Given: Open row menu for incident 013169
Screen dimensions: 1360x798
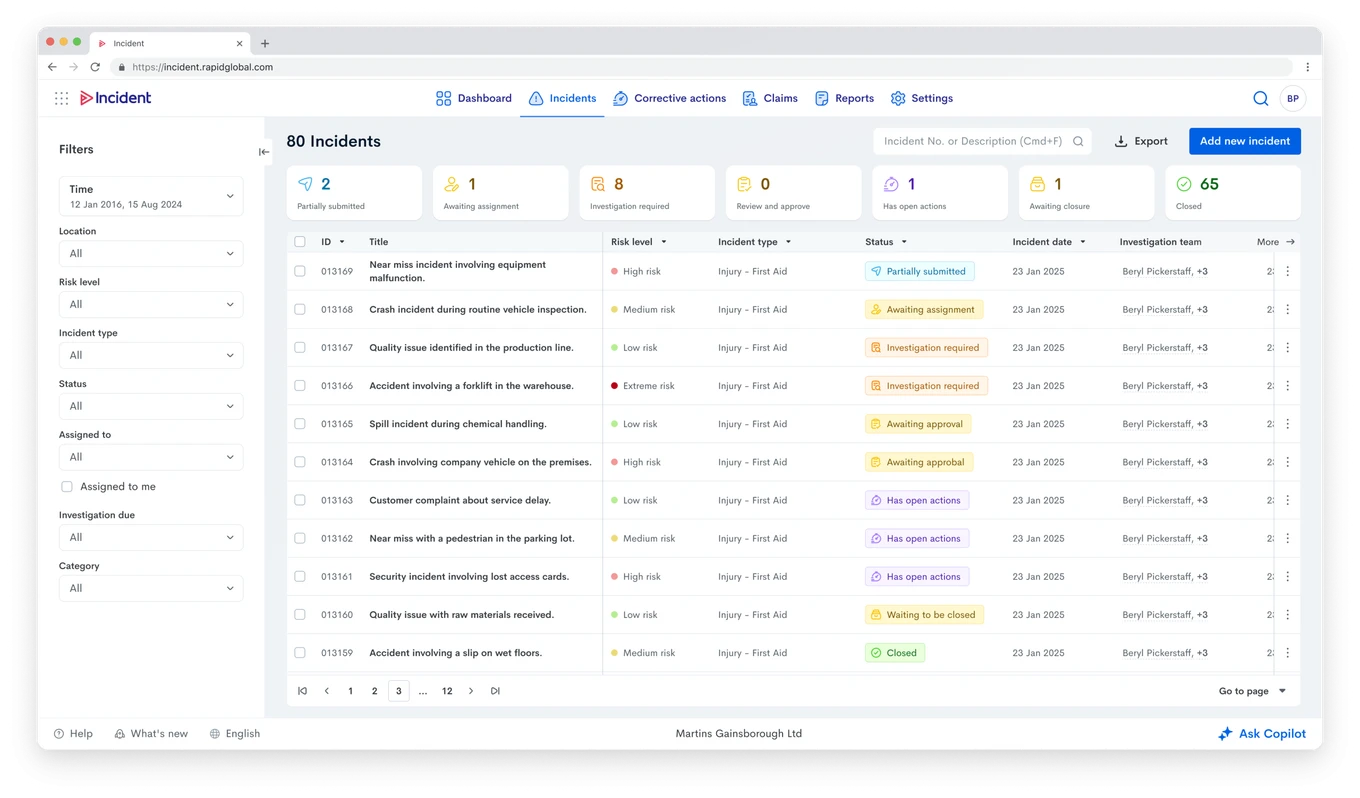Looking at the screenshot, I should [1287, 271].
